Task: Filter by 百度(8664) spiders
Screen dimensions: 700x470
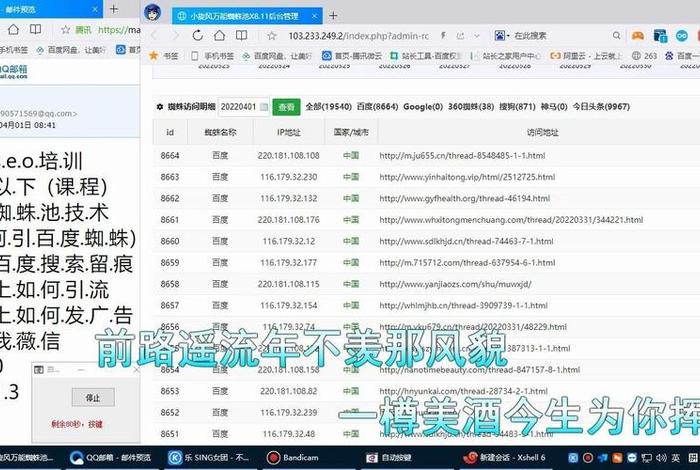Action: [377, 107]
